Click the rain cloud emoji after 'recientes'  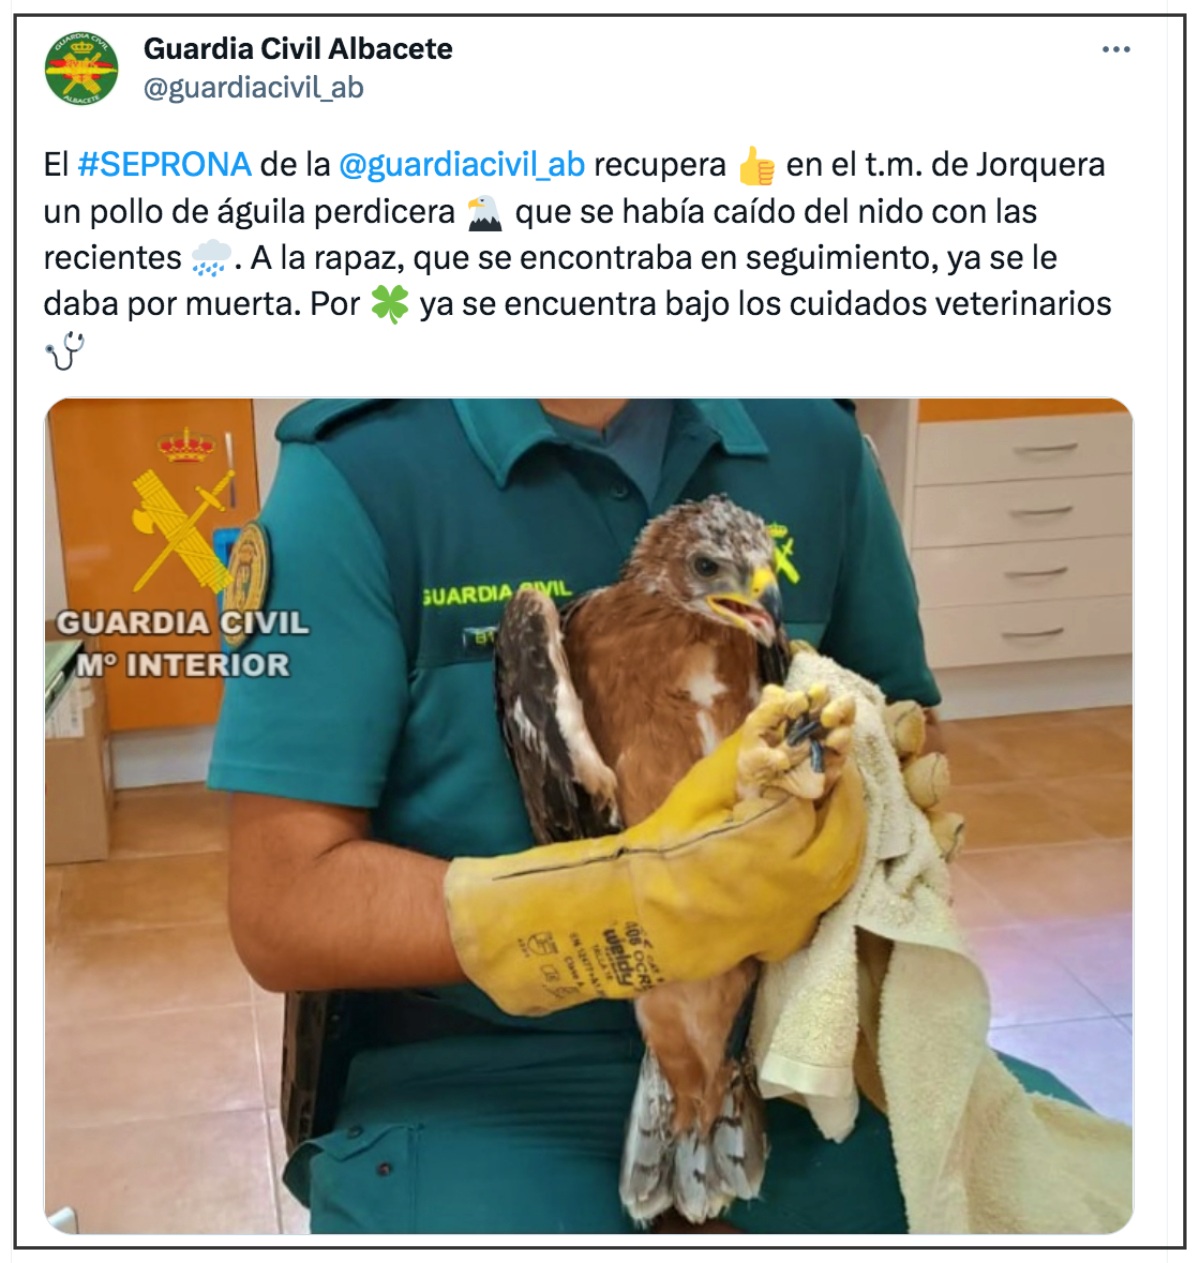(x=211, y=258)
